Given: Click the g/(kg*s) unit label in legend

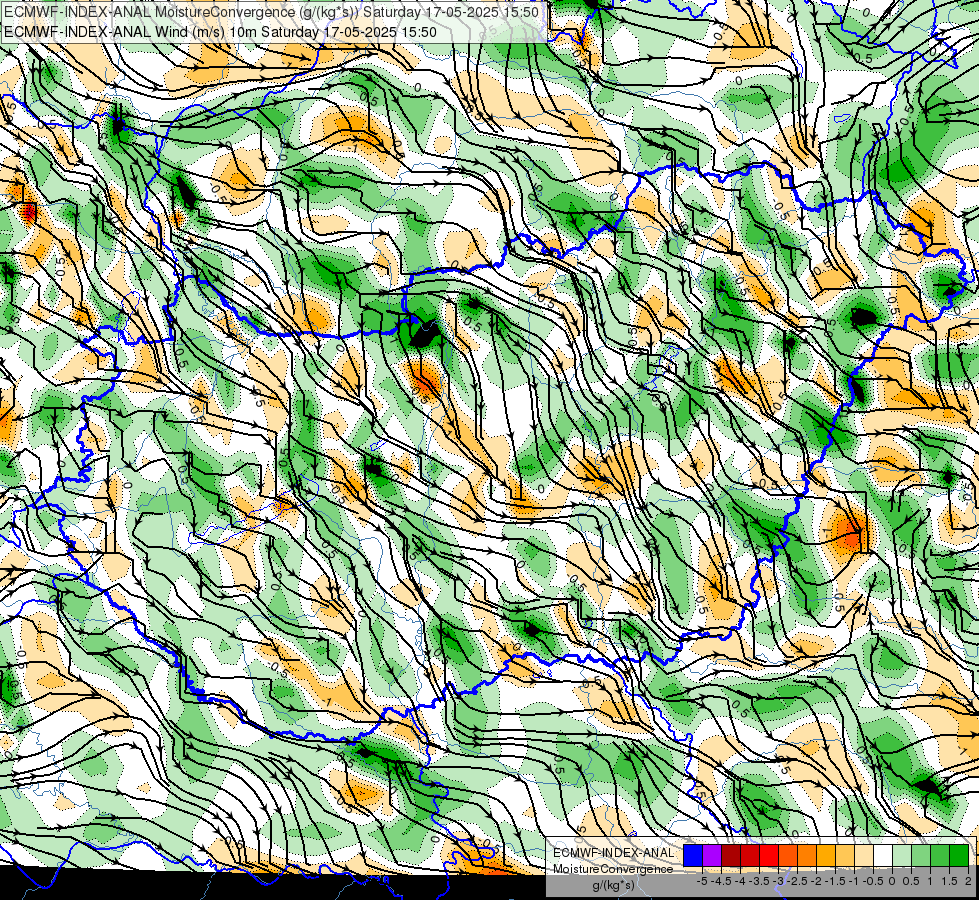Looking at the screenshot, I should pos(614,886).
